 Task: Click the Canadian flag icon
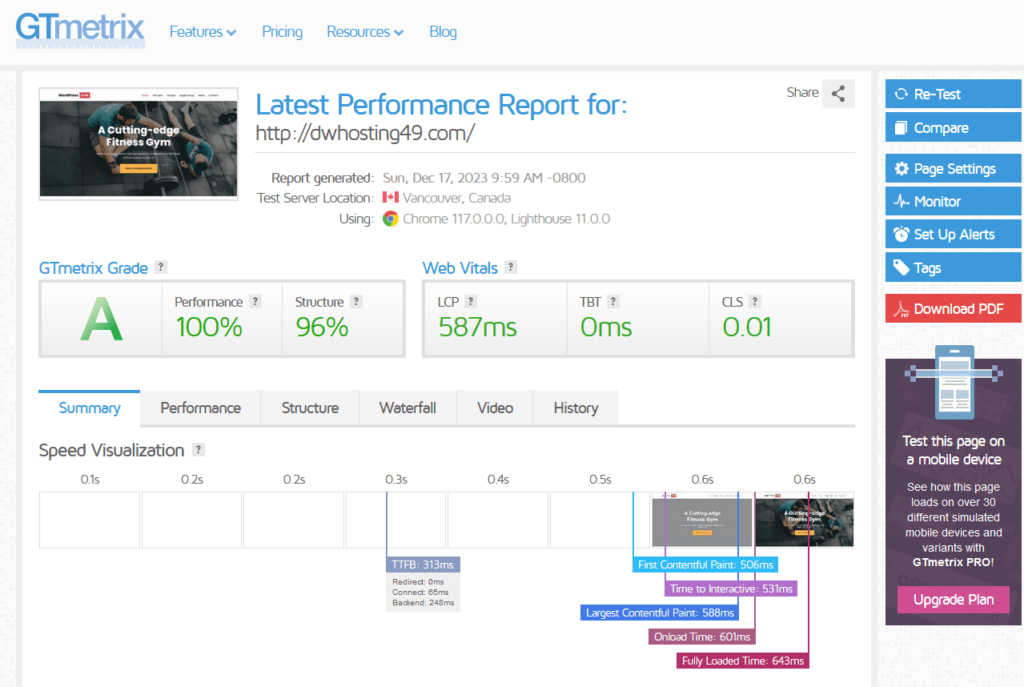click(x=391, y=197)
